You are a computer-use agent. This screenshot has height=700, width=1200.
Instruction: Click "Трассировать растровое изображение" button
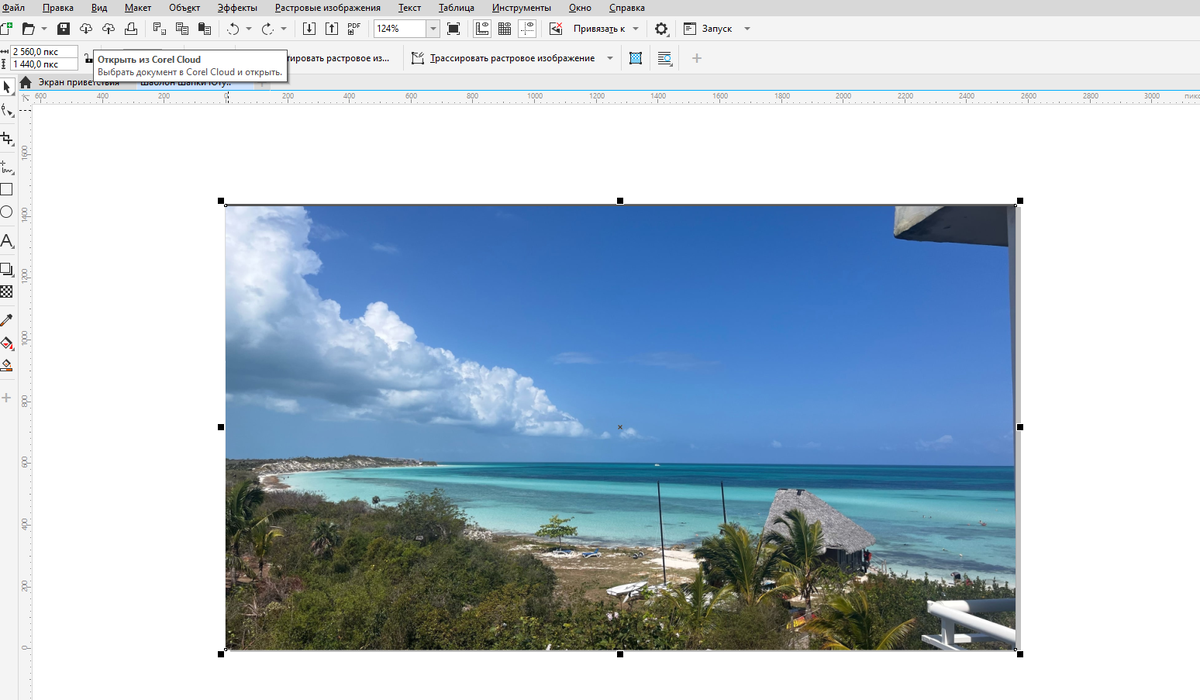pos(504,58)
